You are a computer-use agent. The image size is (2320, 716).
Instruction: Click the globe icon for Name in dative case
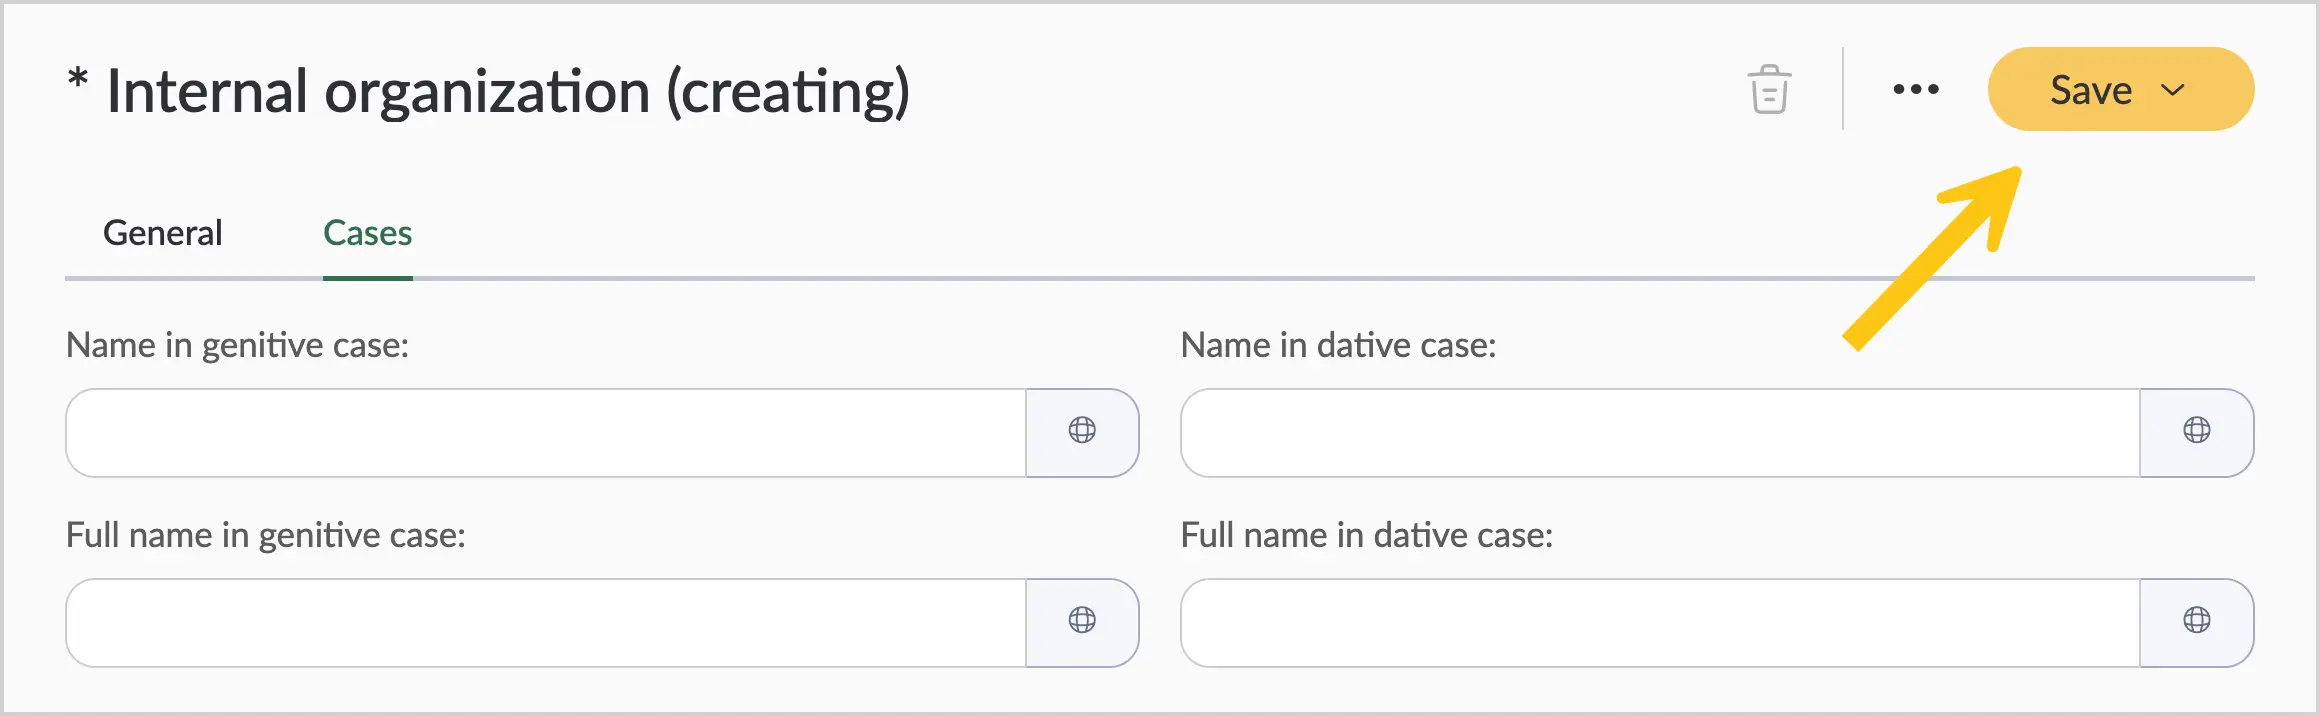pyautogui.click(x=2196, y=431)
